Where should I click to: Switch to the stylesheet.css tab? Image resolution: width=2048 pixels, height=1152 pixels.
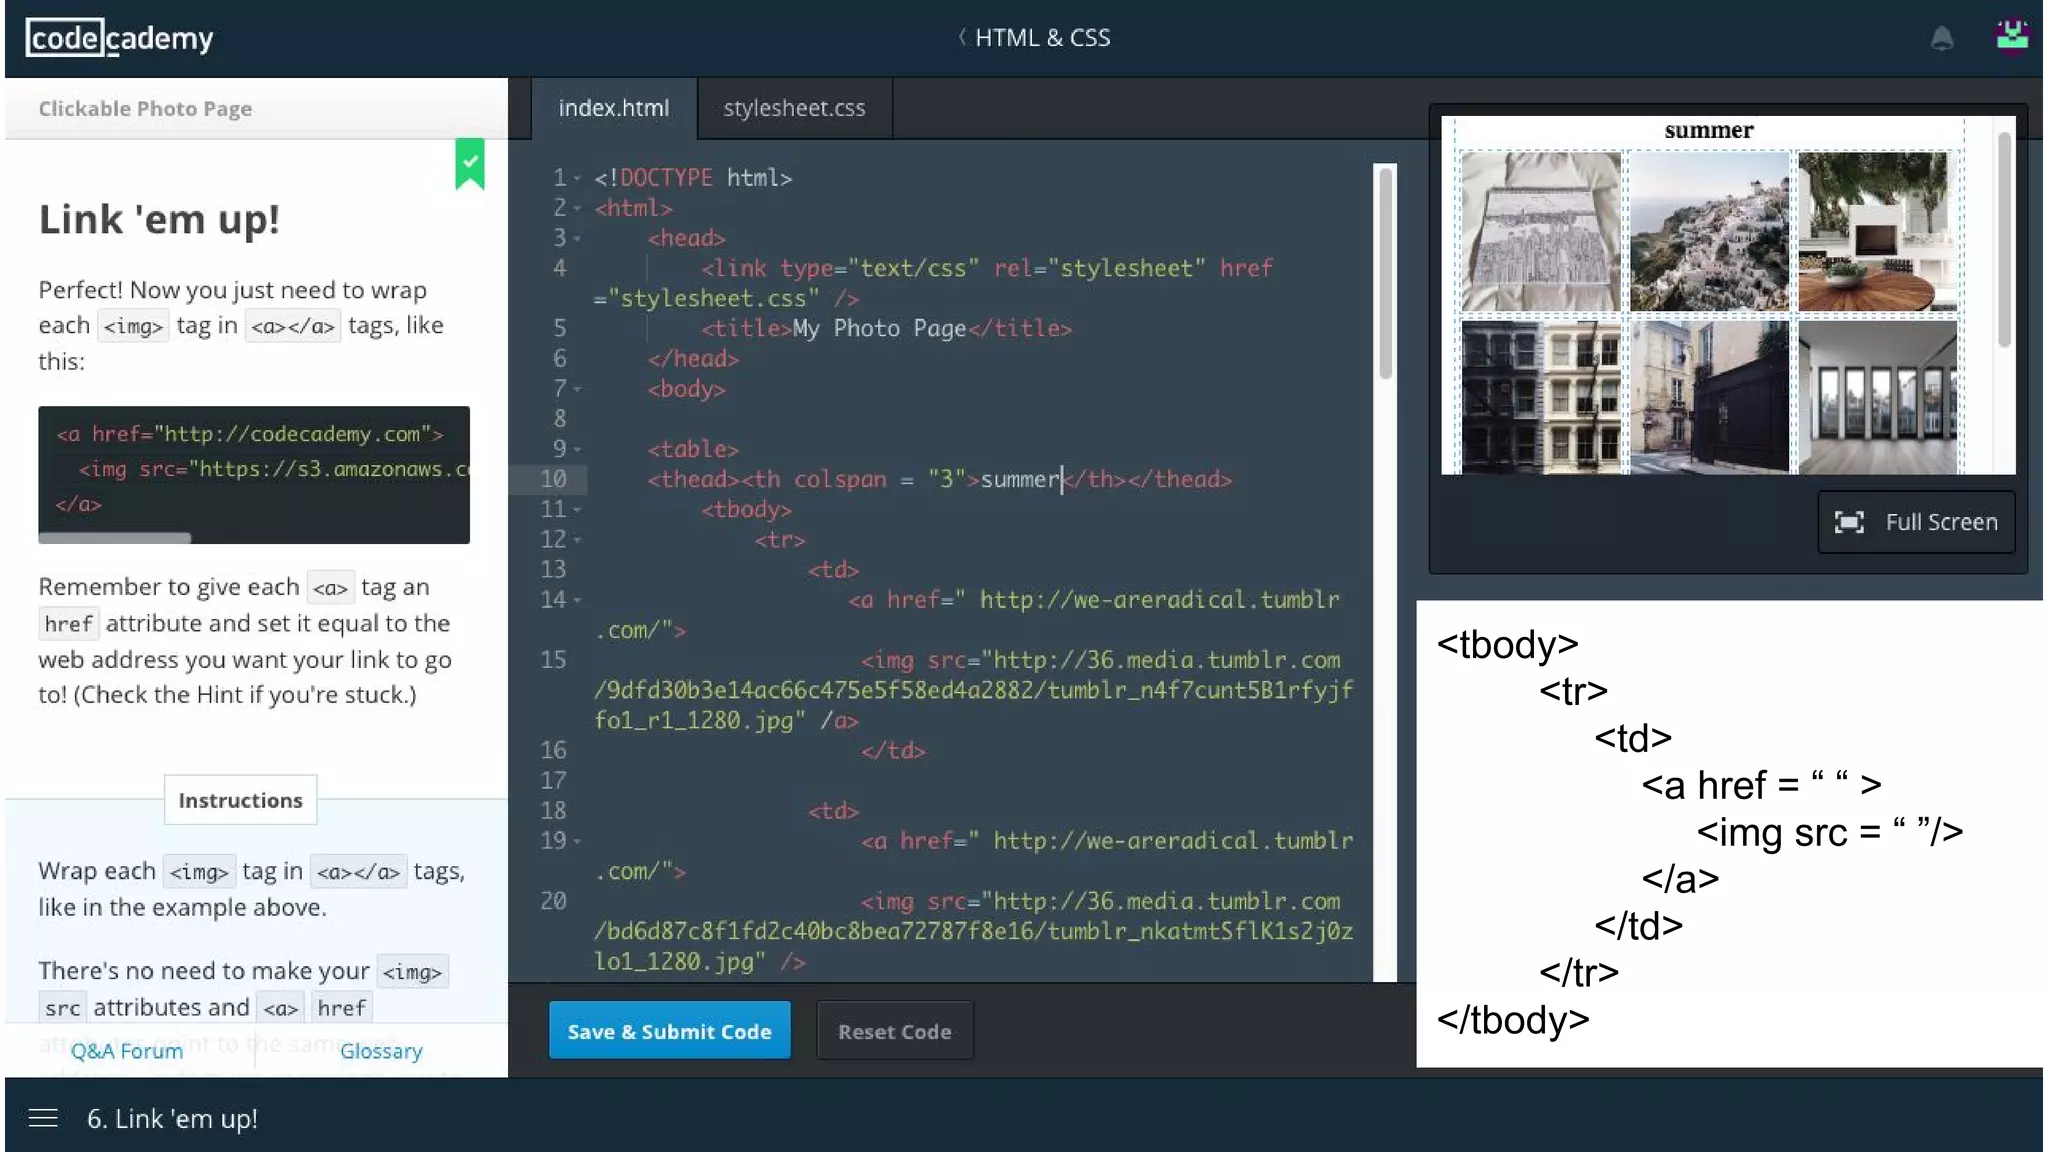tap(794, 108)
